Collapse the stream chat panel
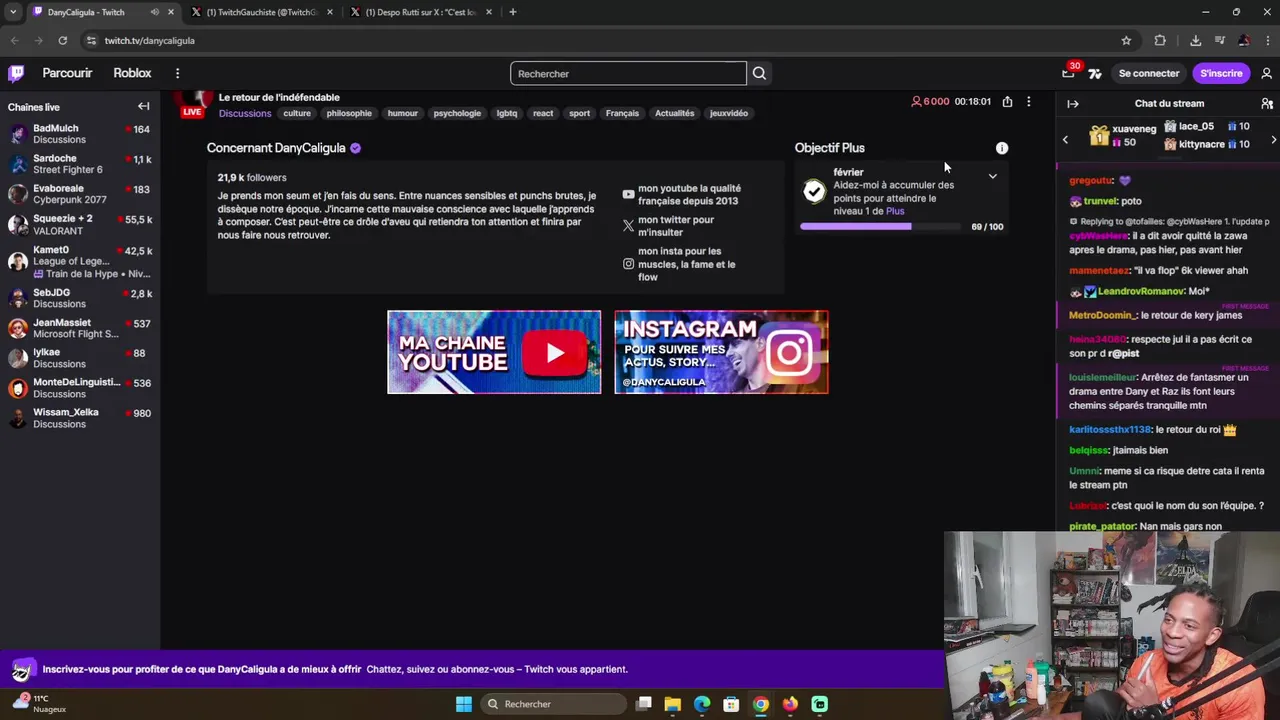The height and width of the screenshot is (720, 1280). [1072, 103]
